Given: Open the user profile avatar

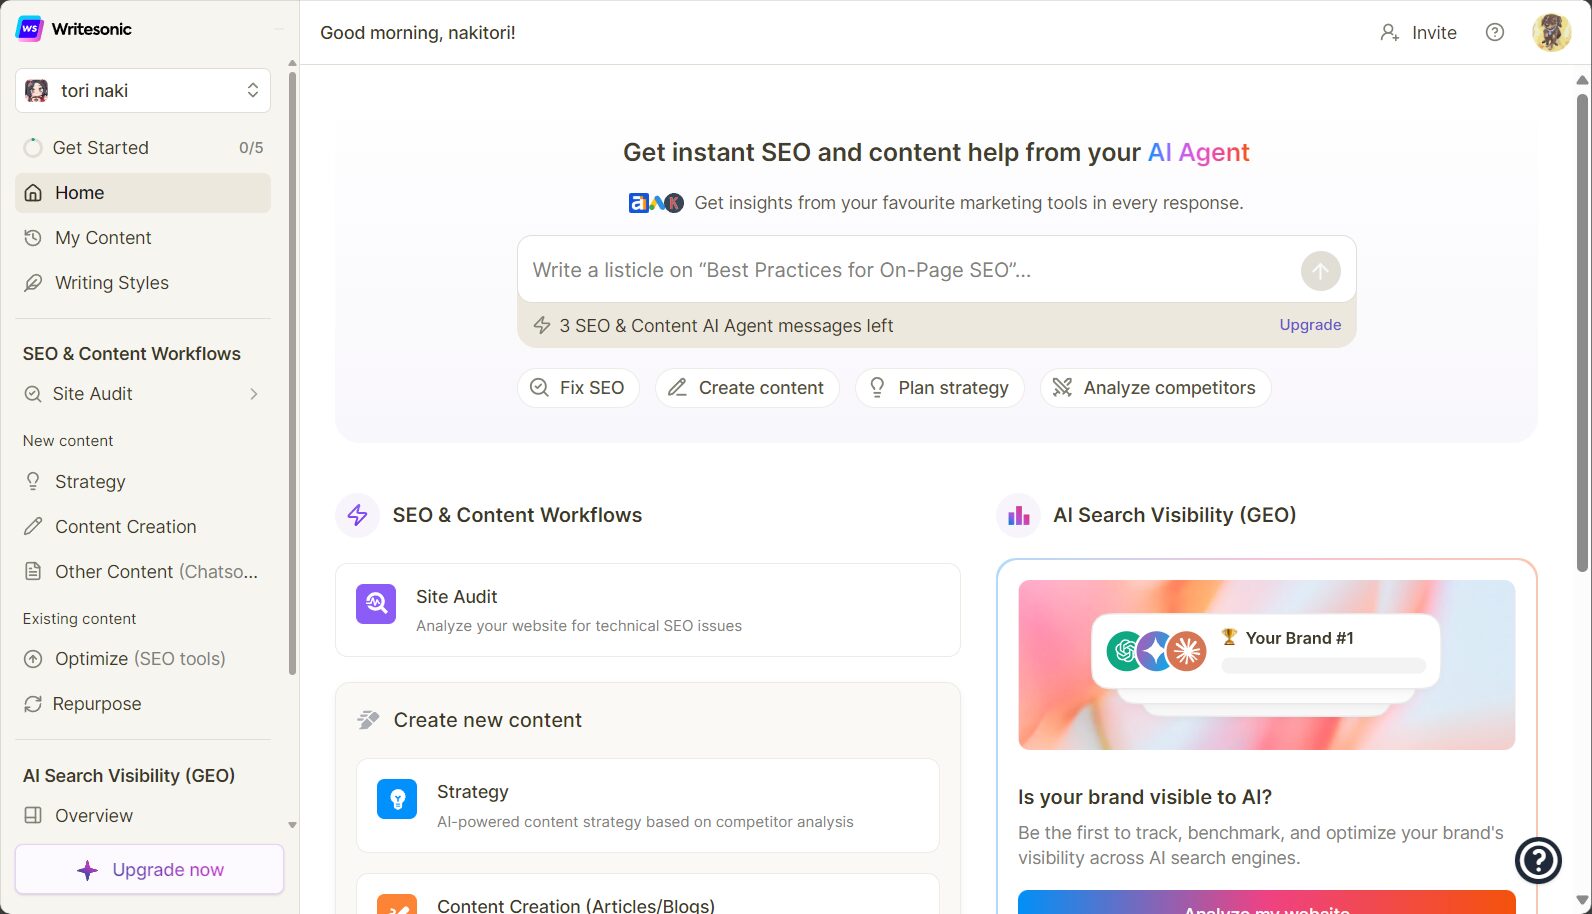Looking at the screenshot, I should (1551, 33).
